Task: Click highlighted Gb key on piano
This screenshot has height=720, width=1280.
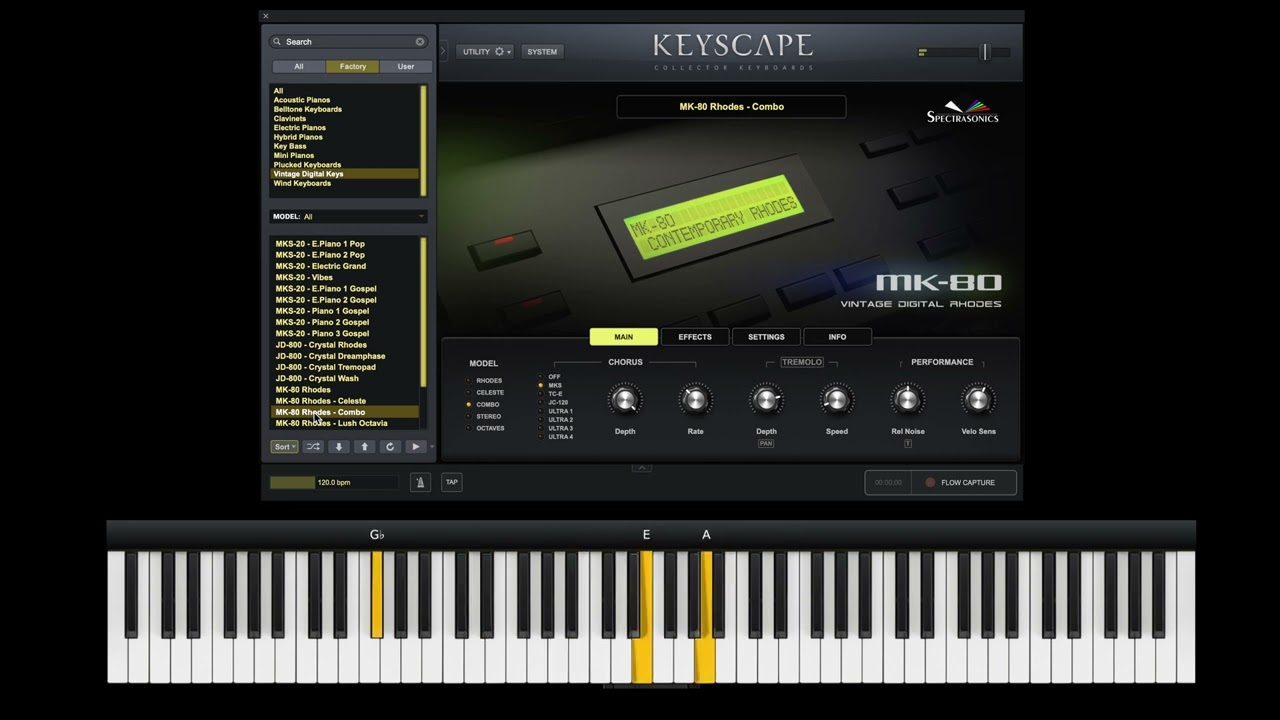Action: 377,595
